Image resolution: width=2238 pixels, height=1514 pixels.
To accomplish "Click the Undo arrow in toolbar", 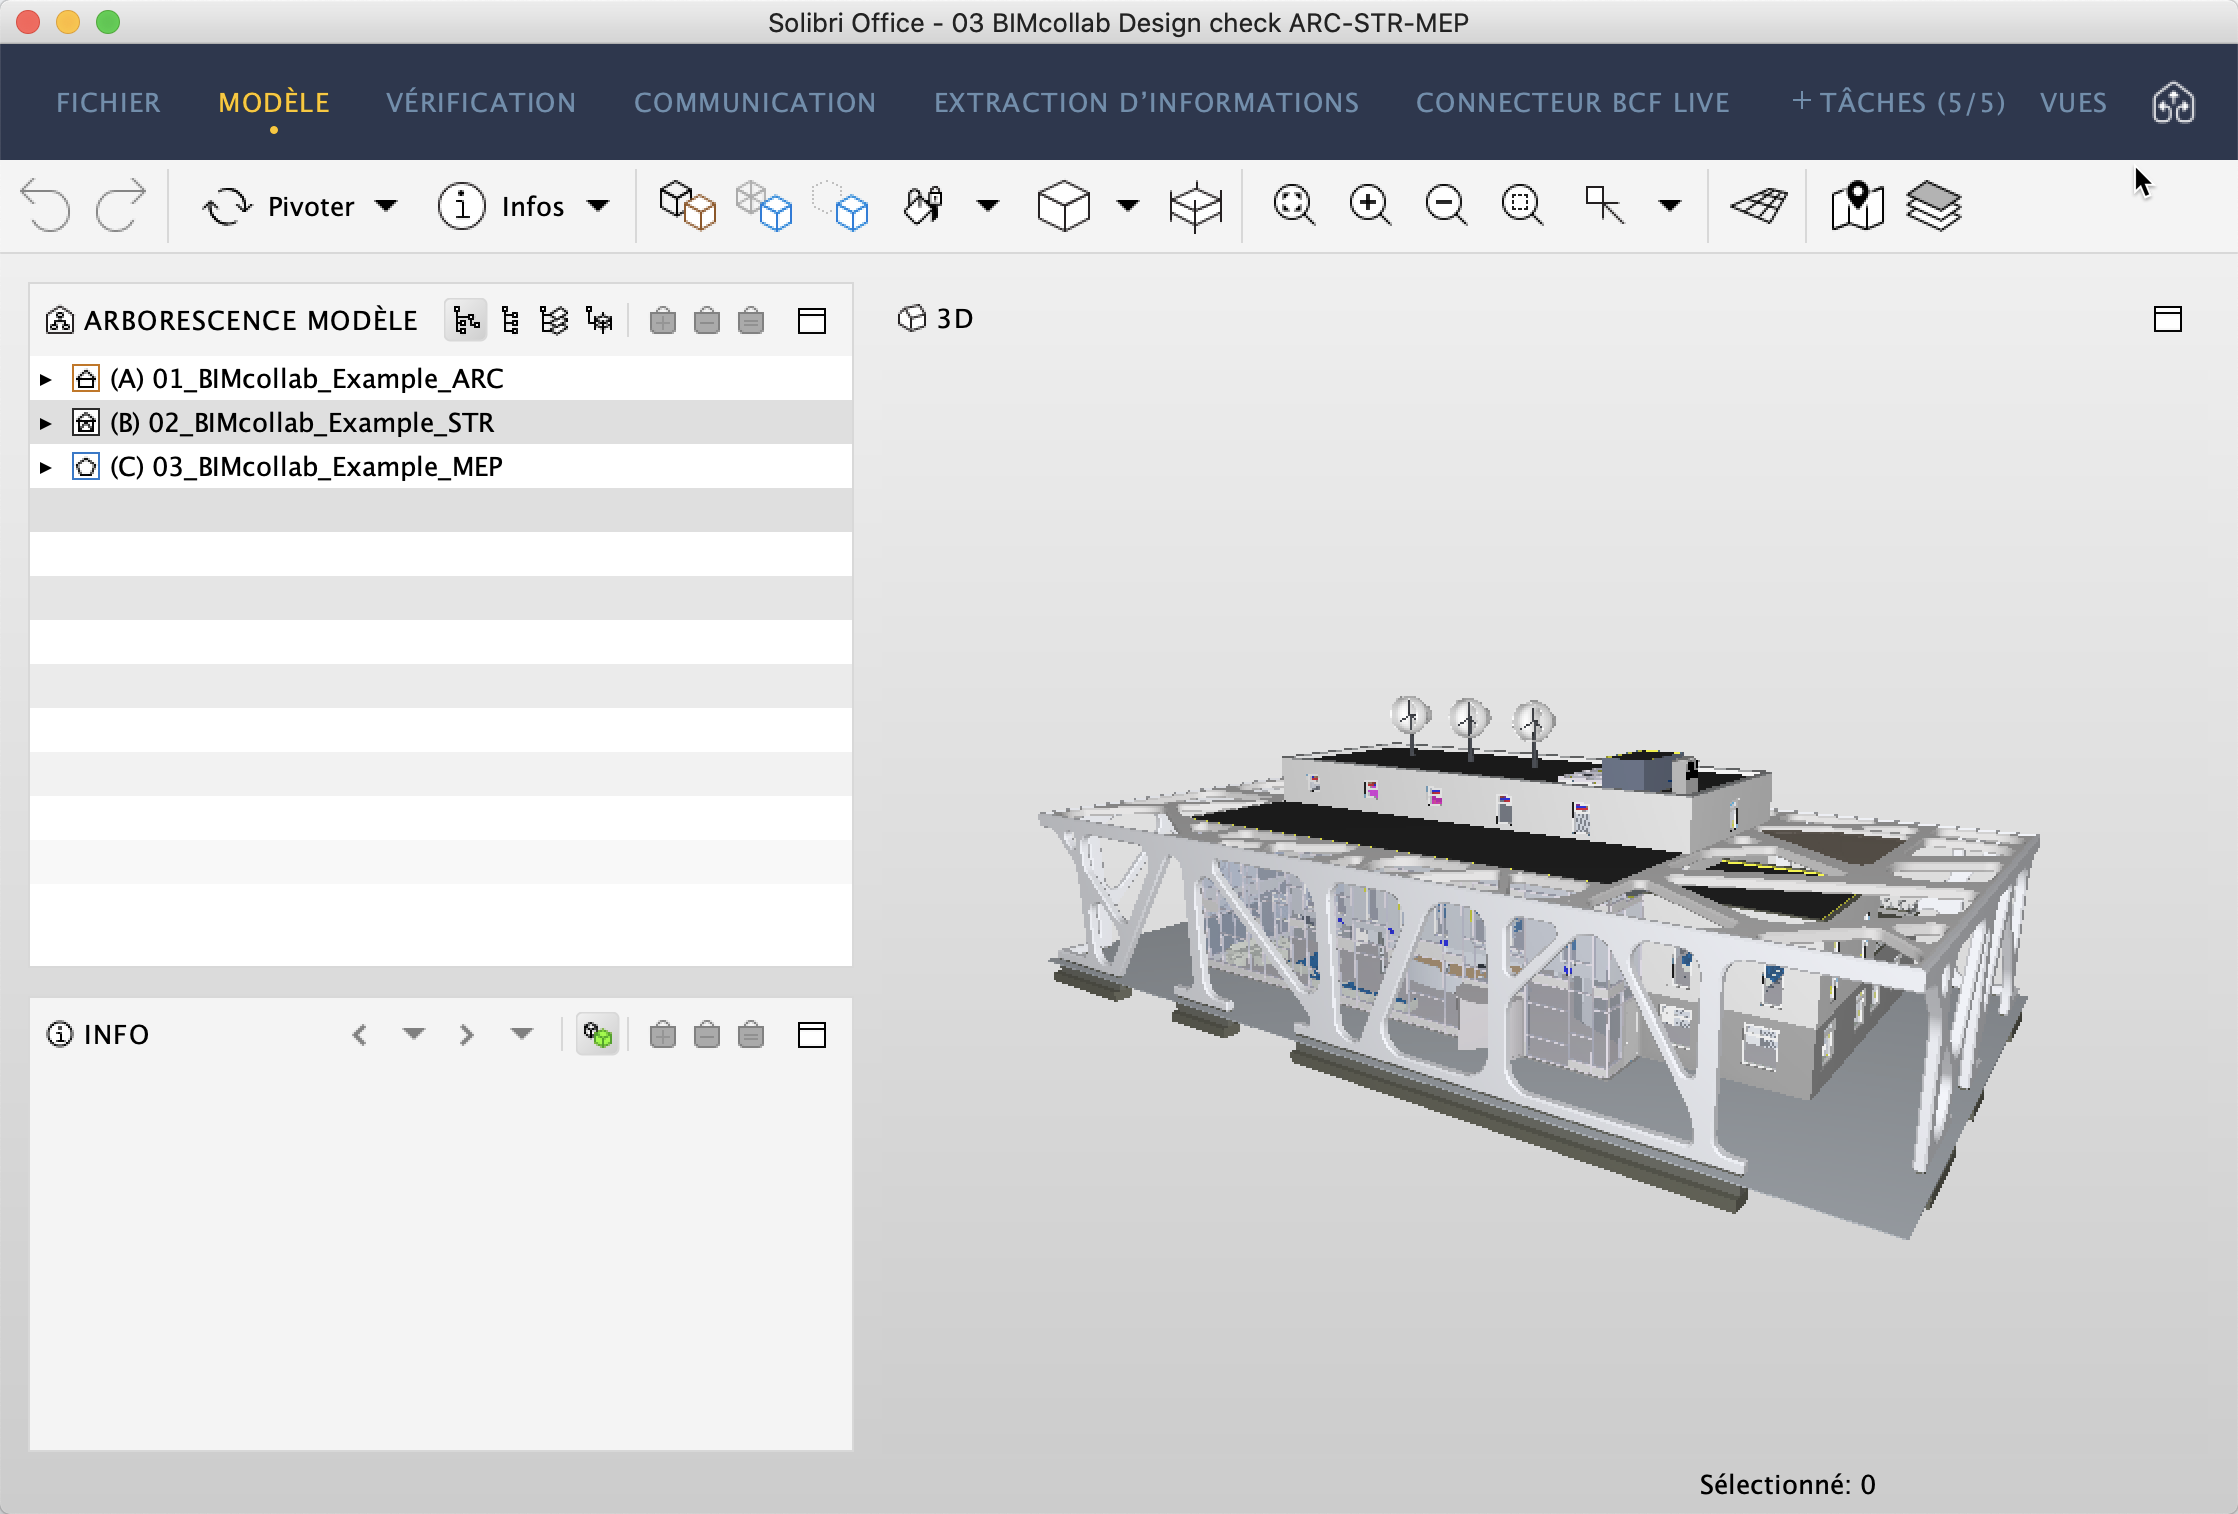I will [46, 206].
